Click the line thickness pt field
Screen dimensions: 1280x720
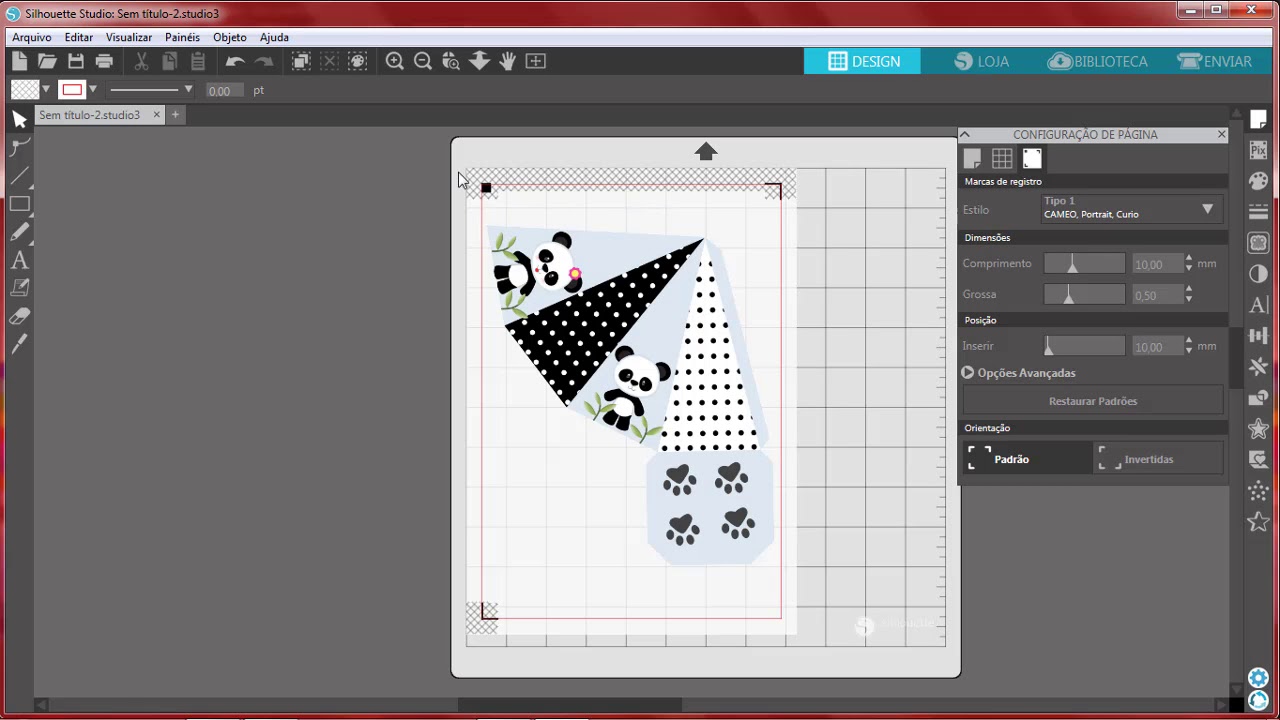224,90
